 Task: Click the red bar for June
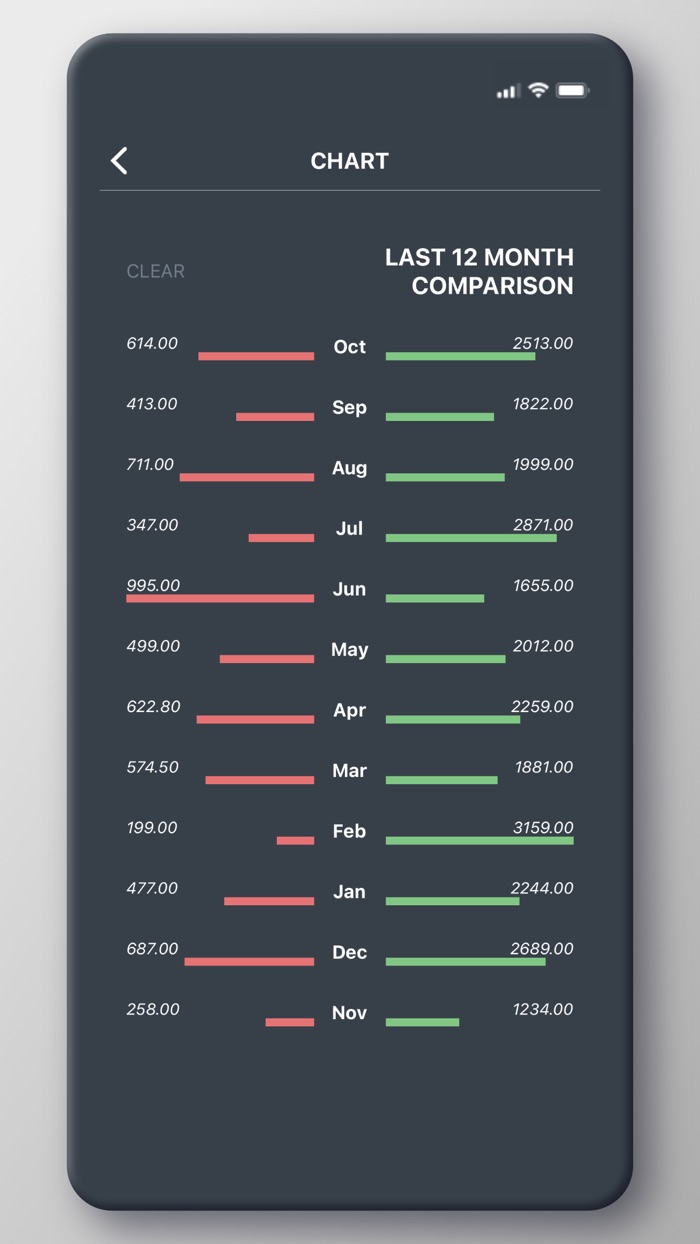coord(220,599)
